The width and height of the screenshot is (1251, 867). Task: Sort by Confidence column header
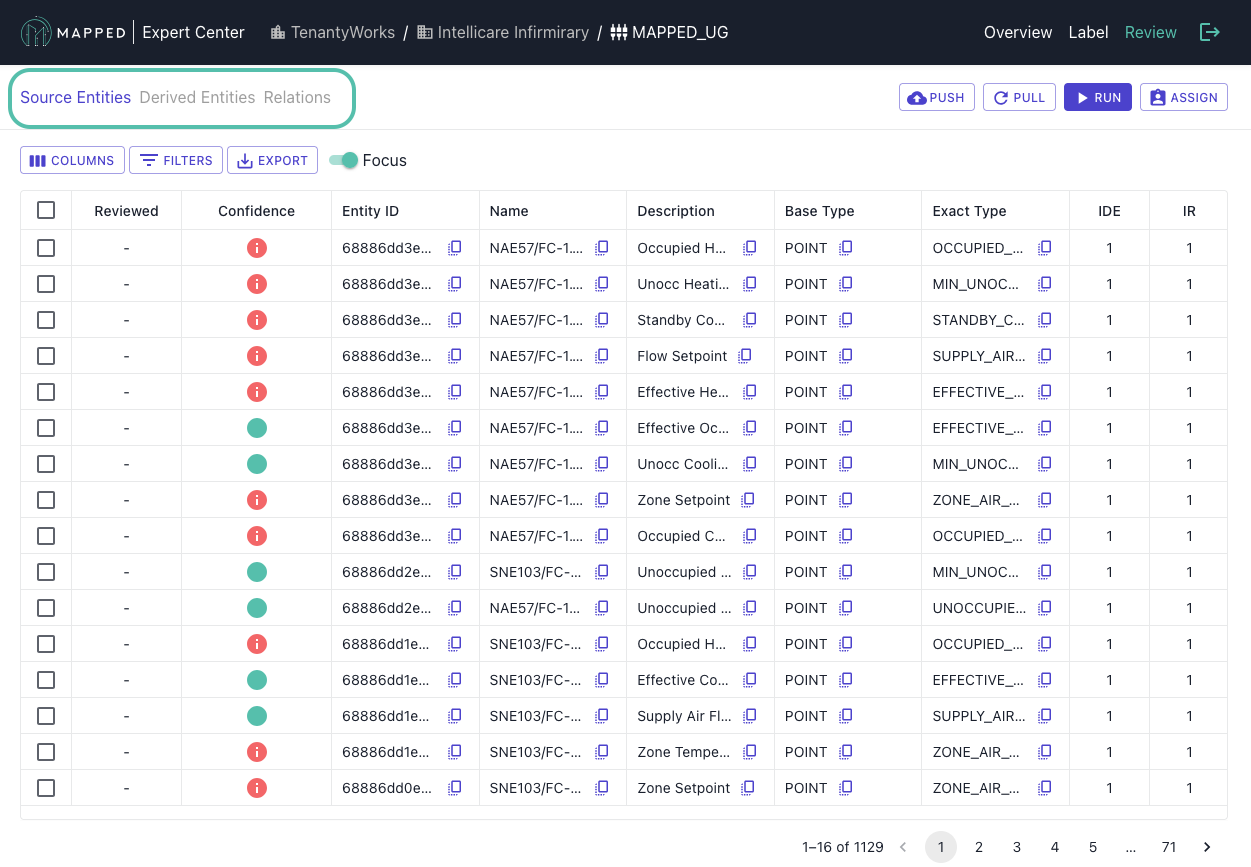[x=256, y=211]
